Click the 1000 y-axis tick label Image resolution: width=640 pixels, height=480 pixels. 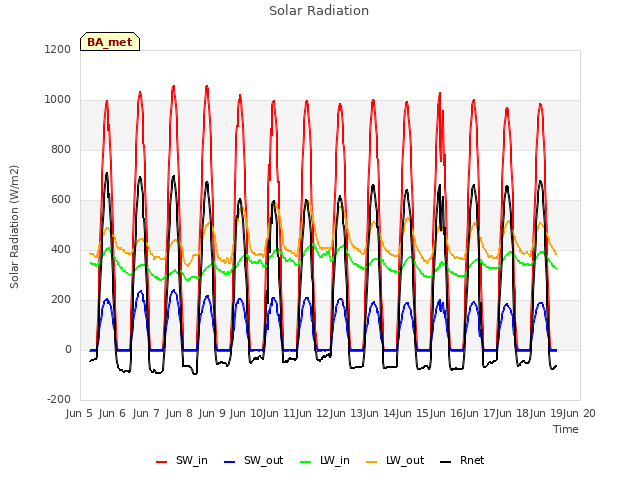[58, 100]
